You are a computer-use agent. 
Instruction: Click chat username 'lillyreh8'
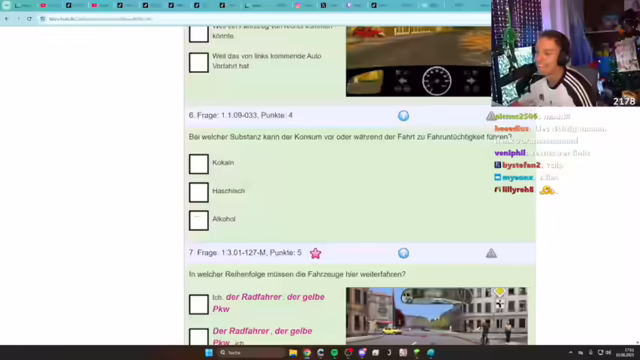pyautogui.click(x=518, y=190)
